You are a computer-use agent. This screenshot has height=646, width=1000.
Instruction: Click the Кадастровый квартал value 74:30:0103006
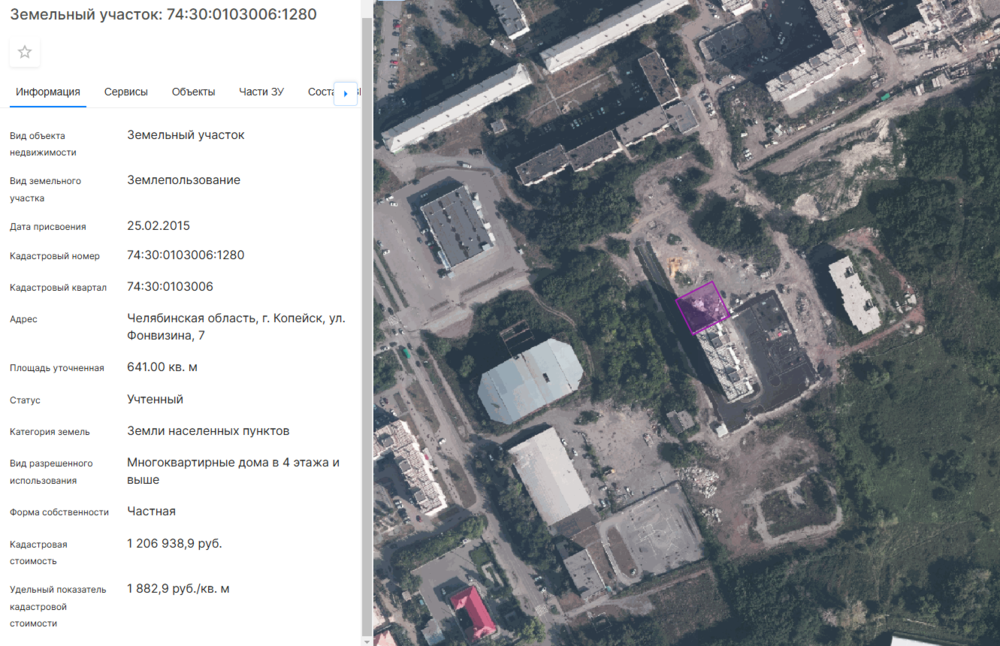pyautogui.click(x=170, y=287)
